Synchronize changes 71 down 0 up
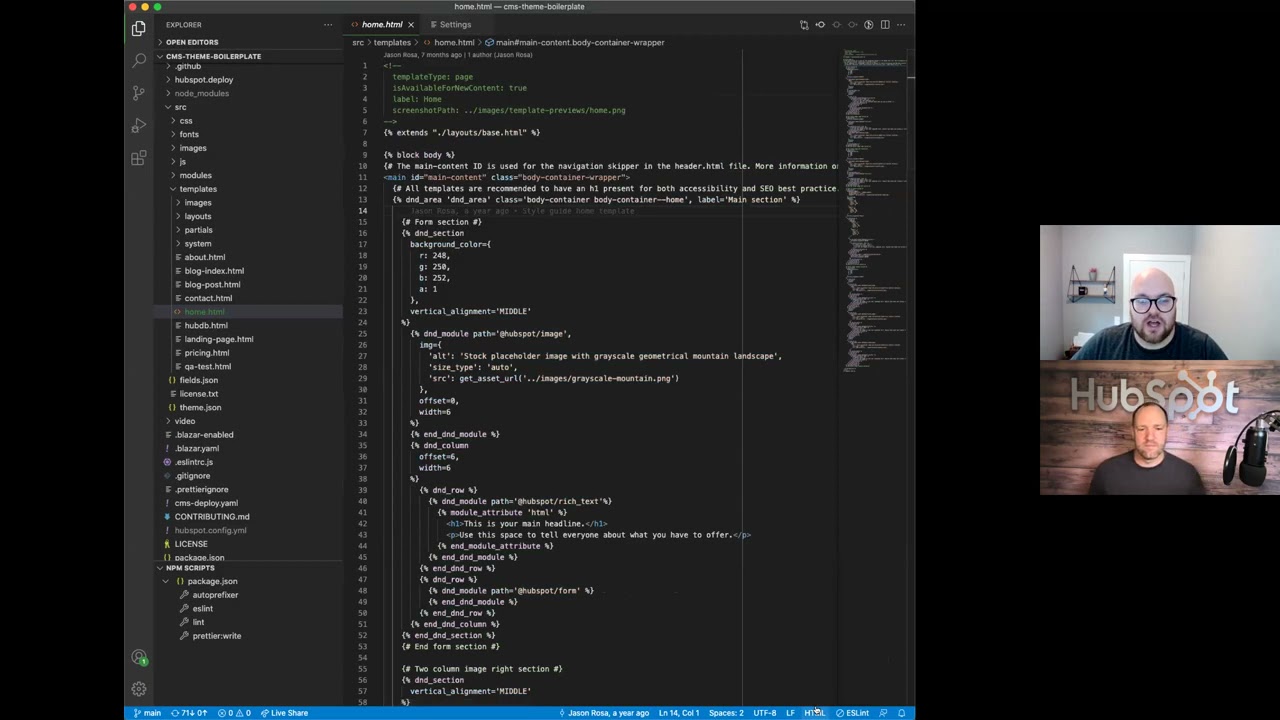Screen dimensions: 1280x720 click(x=189, y=713)
